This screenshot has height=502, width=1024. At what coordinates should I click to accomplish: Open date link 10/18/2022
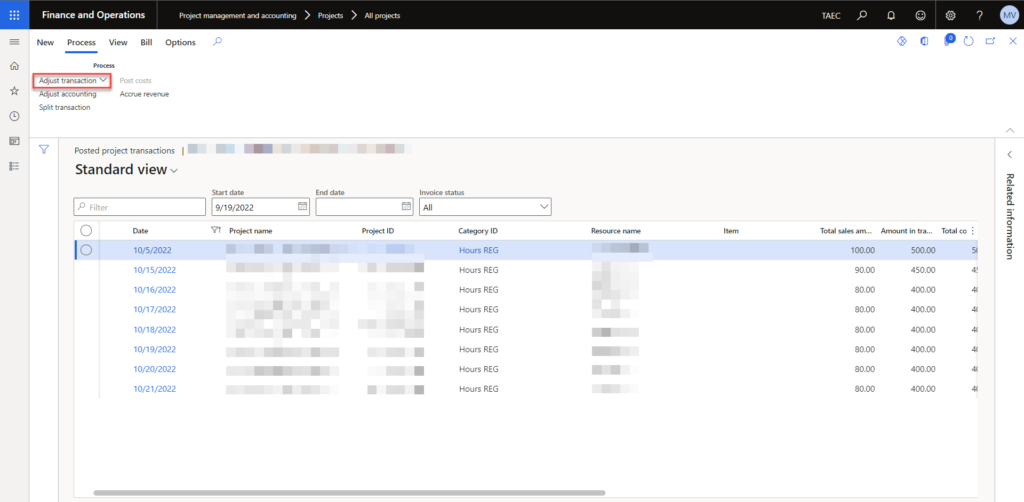coord(155,329)
